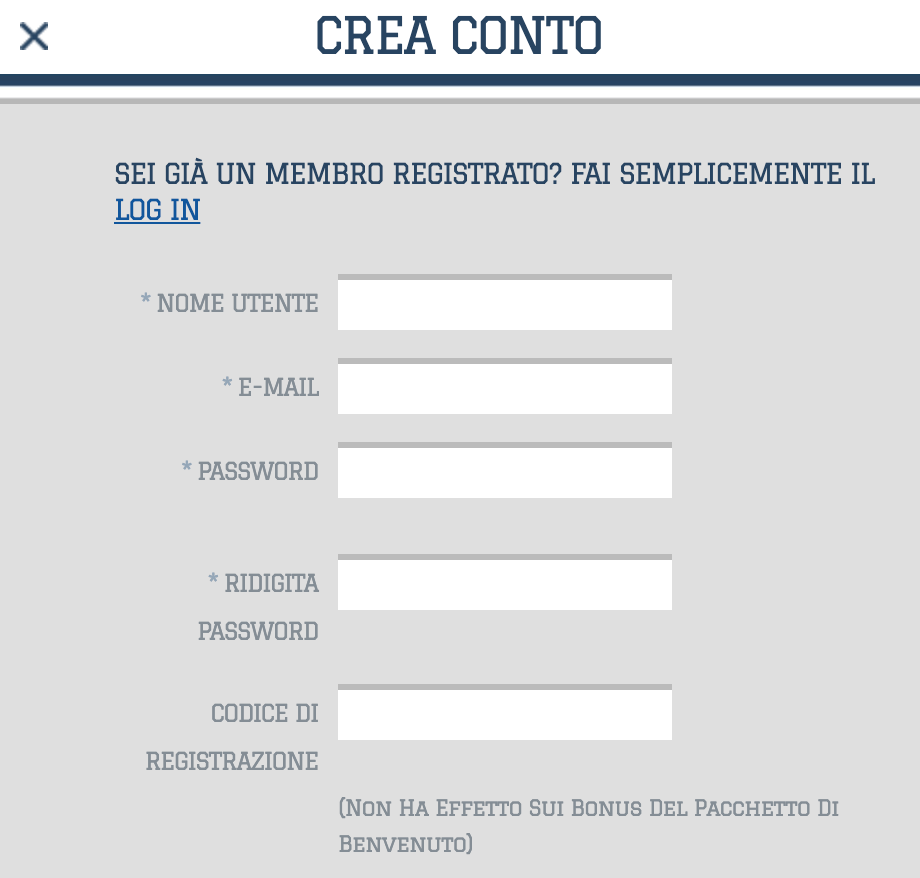The width and height of the screenshot is (920, 878).
Task: Open the LOG IN link
Action: pos(156,211)
